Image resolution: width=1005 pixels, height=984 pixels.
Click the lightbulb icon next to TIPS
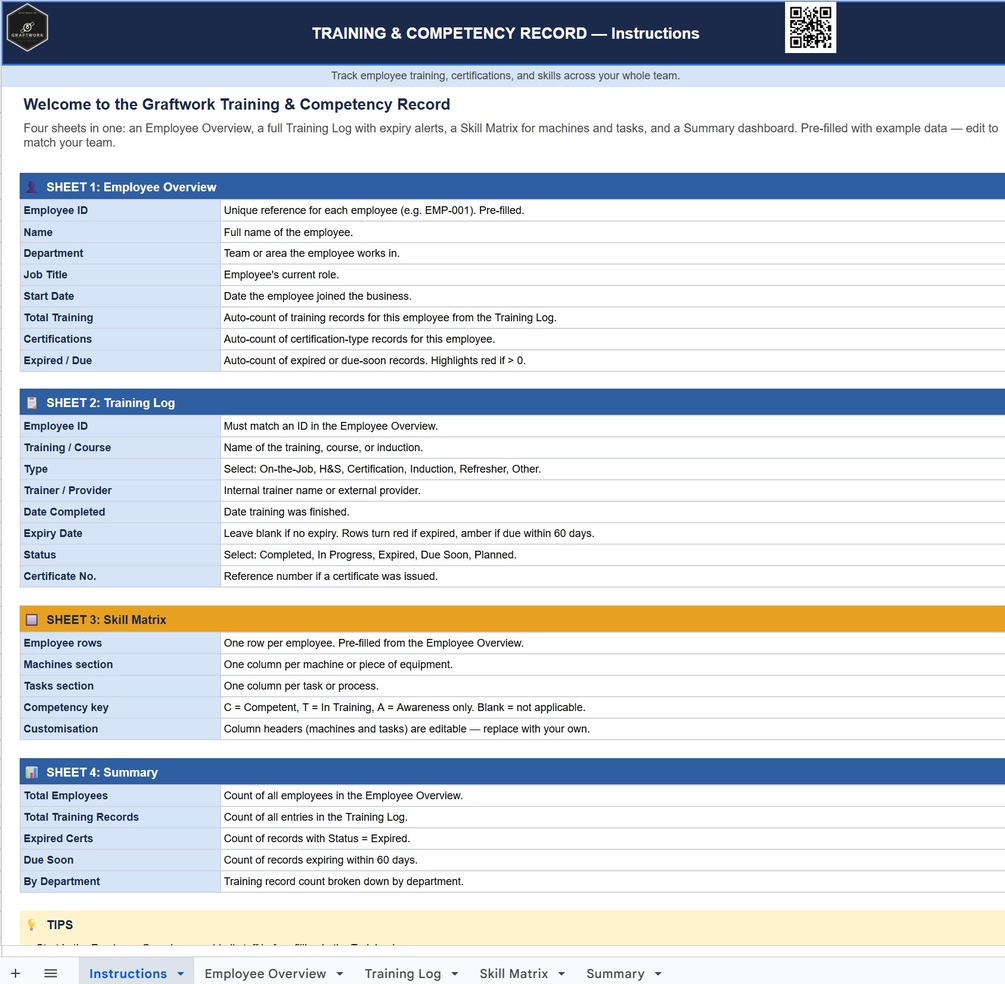coord(31,924)
